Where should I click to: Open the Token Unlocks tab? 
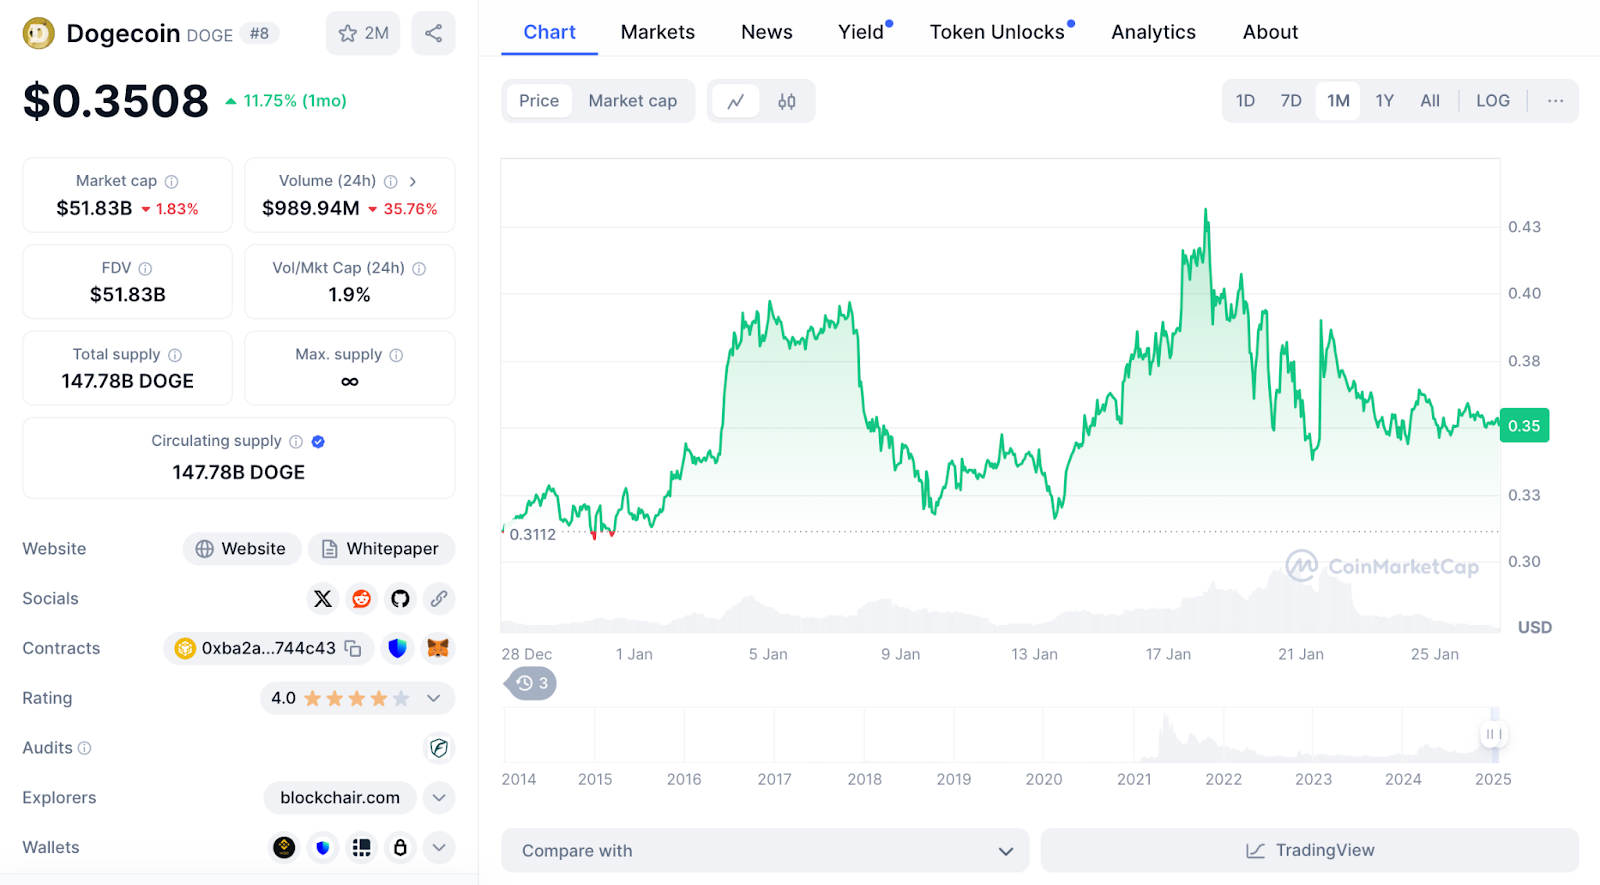pyautogui.click(x=997, y=32)
